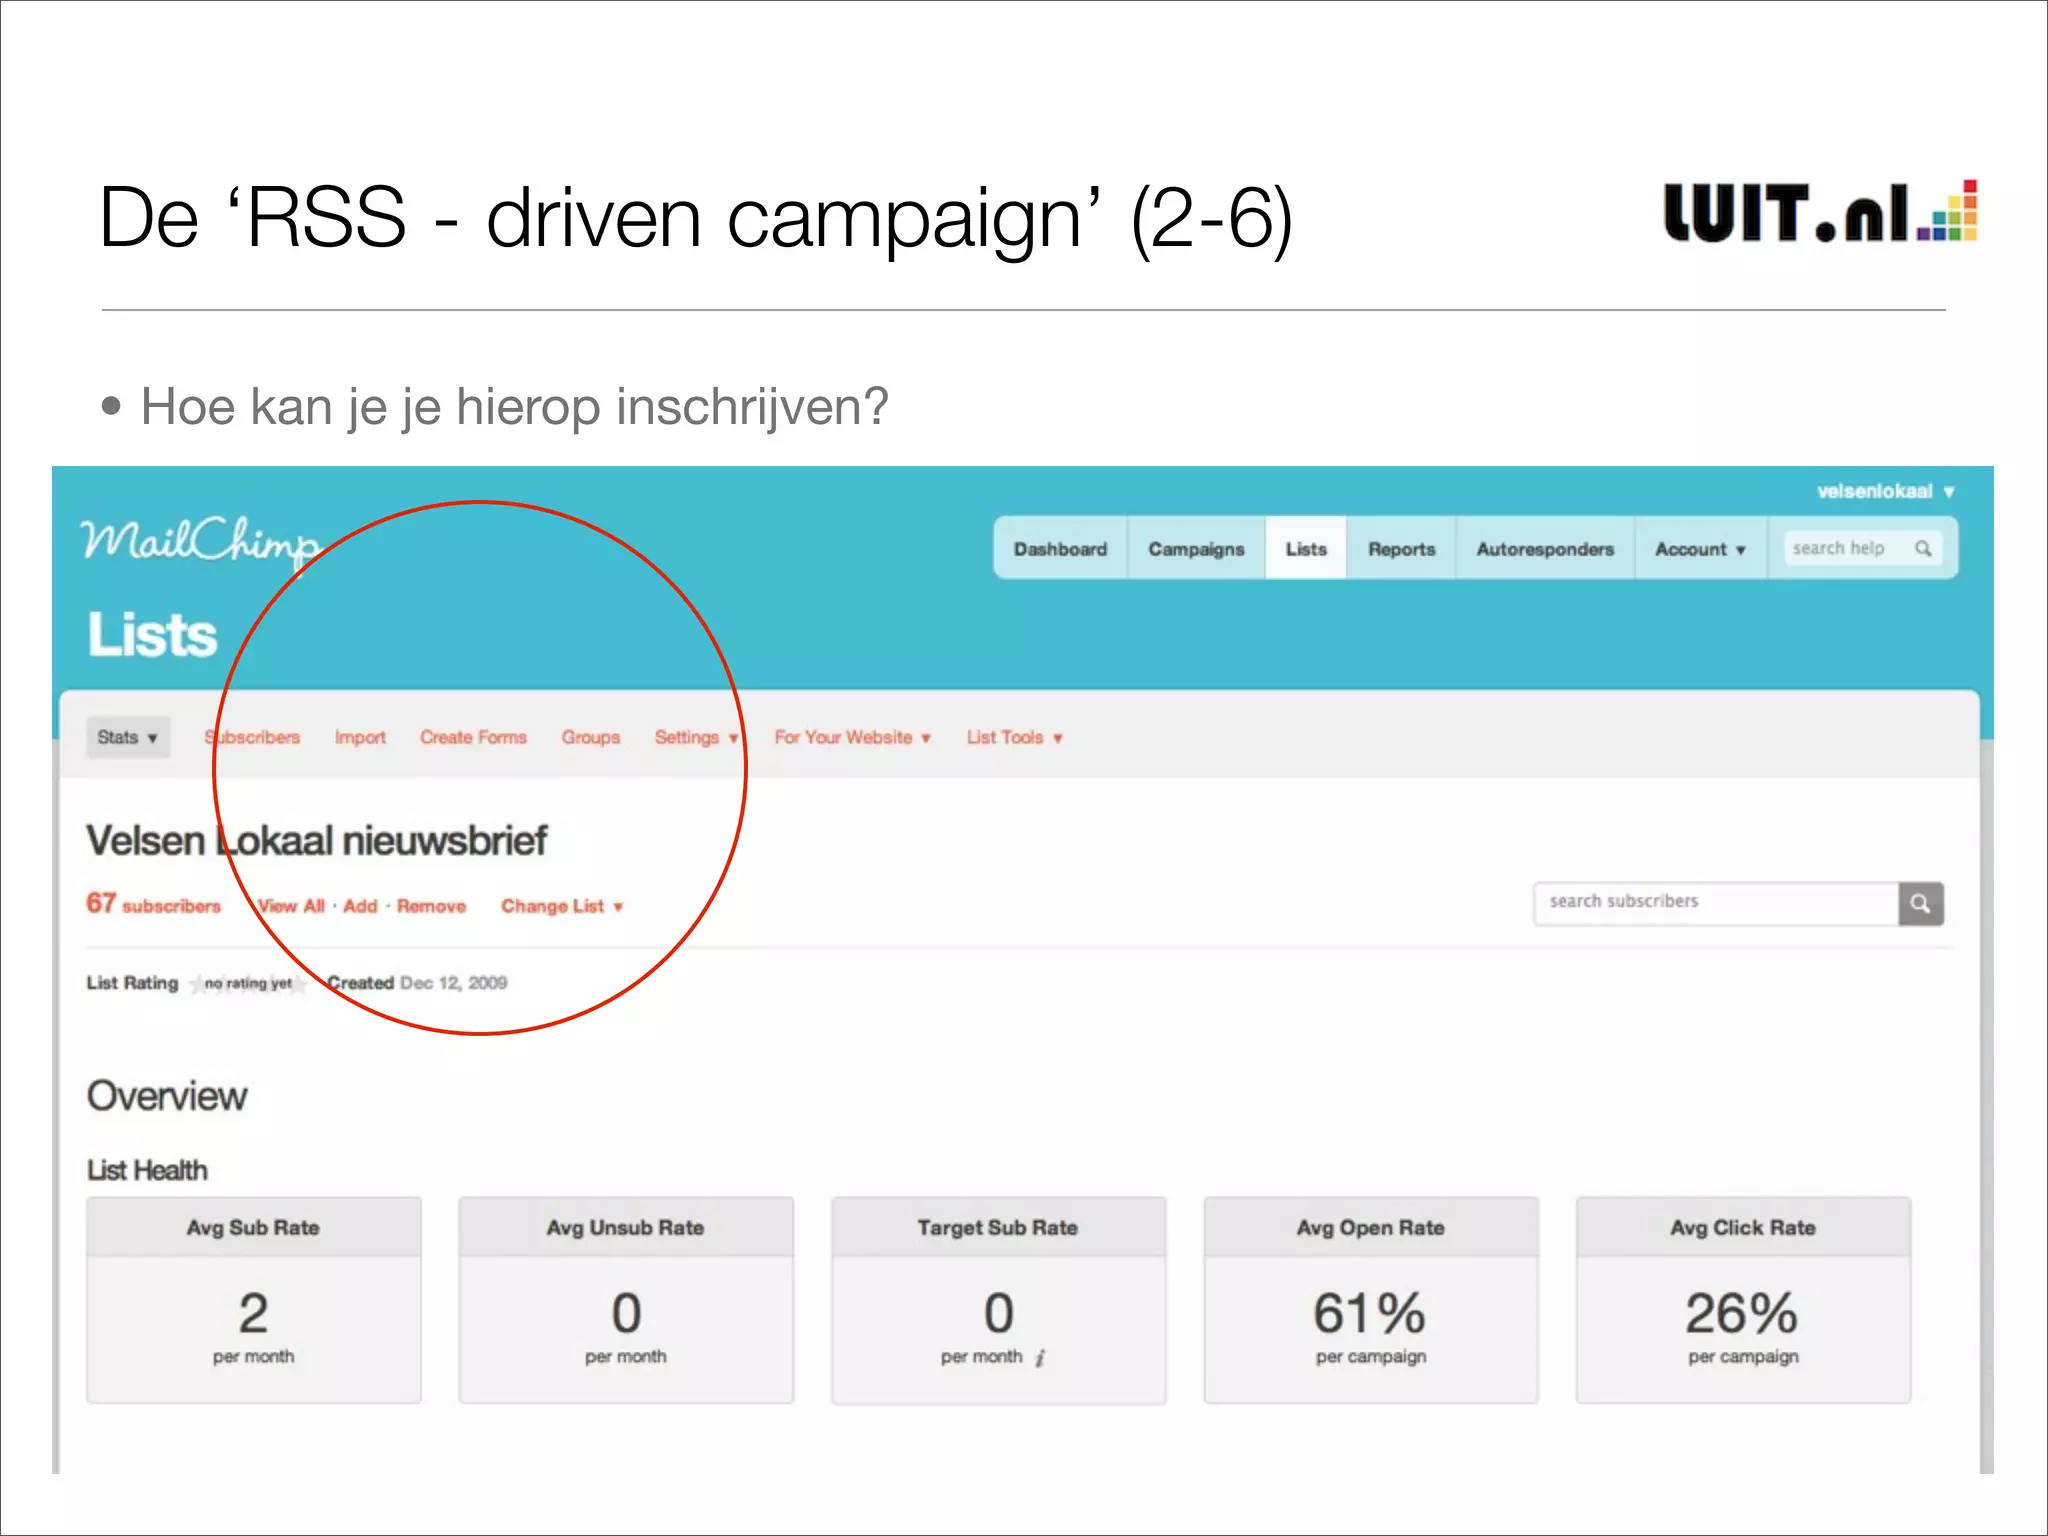Click the Groups link

(x=590, y=737)
